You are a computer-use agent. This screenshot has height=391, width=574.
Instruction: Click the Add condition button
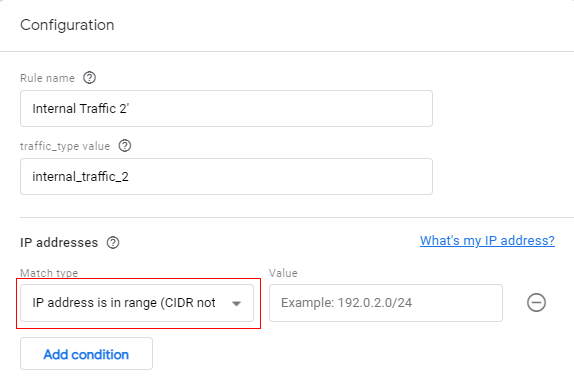coord(86,354)
